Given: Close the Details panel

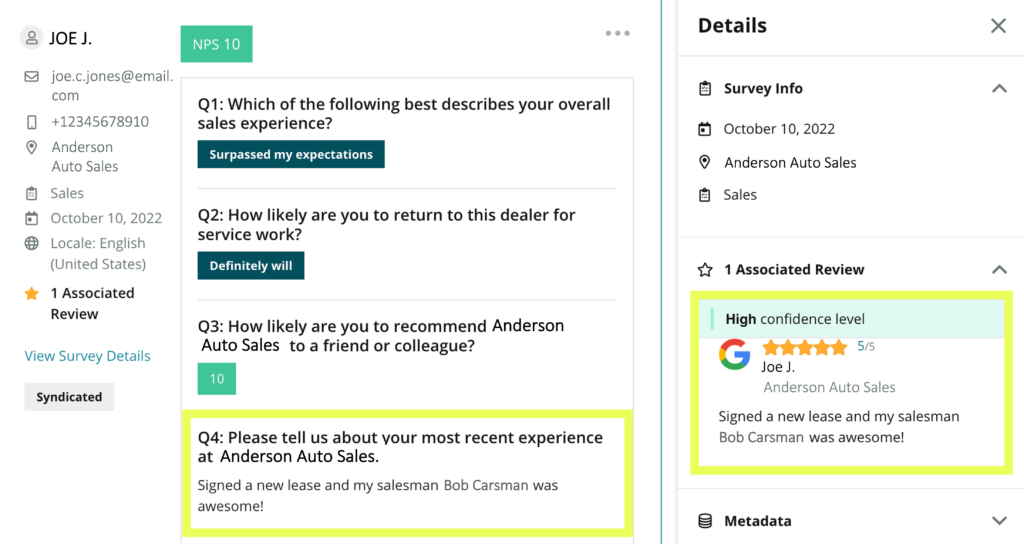Looking at the screenshot, I should click(x=998, y=26).
